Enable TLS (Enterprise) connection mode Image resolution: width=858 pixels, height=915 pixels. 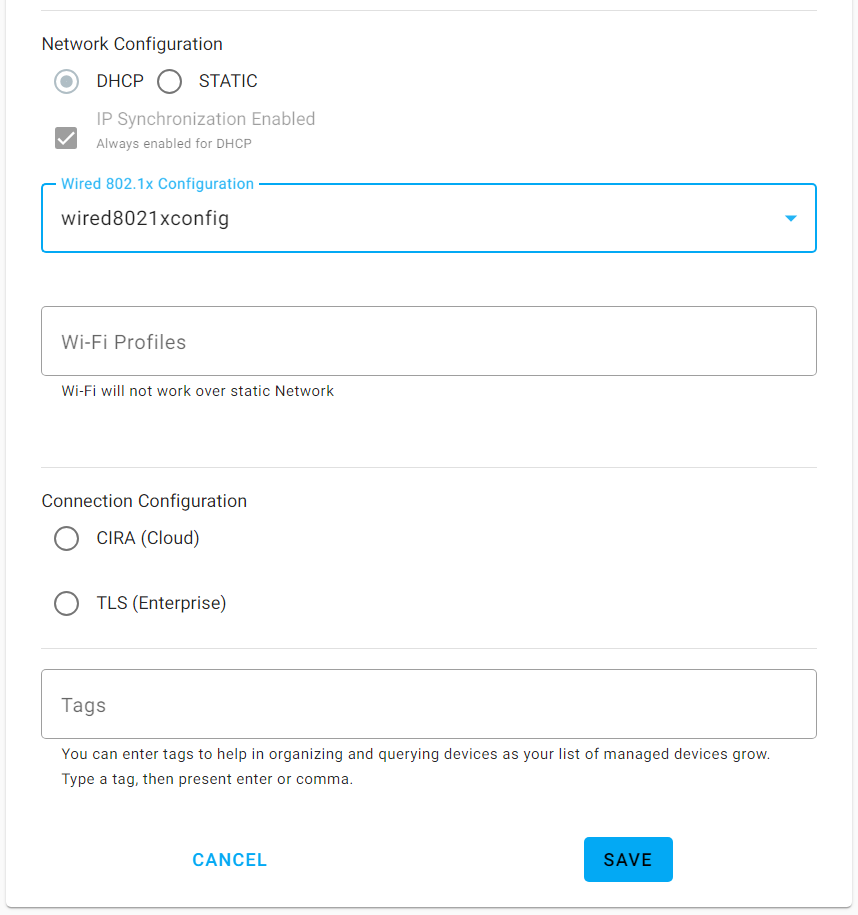pyautogui.click(x=66, y=603)
